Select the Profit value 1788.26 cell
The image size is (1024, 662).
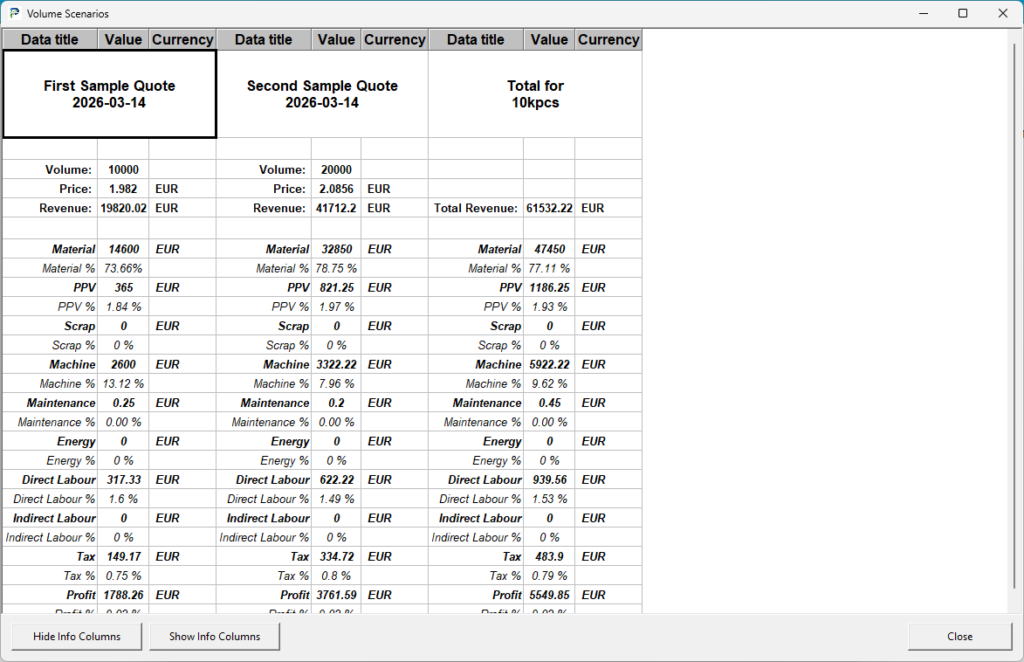pos(124,595)
